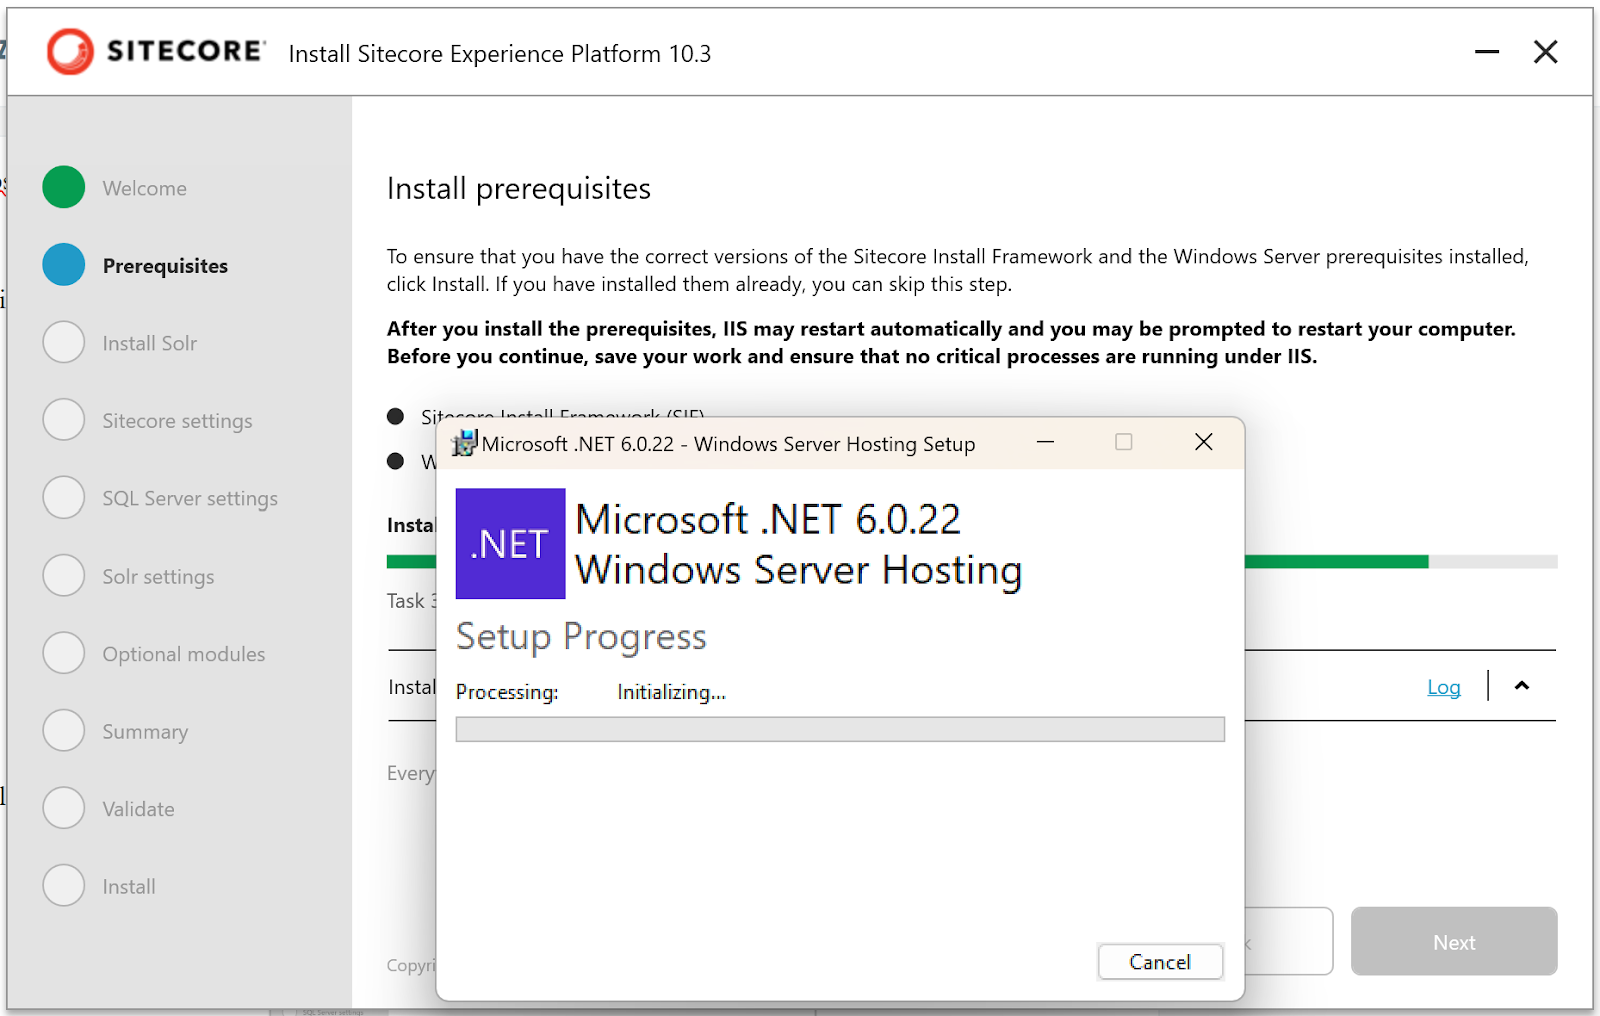Viewport: 1600px width, 1016px height.
Task: Select the Summary step circle
Action: [64, 730]
